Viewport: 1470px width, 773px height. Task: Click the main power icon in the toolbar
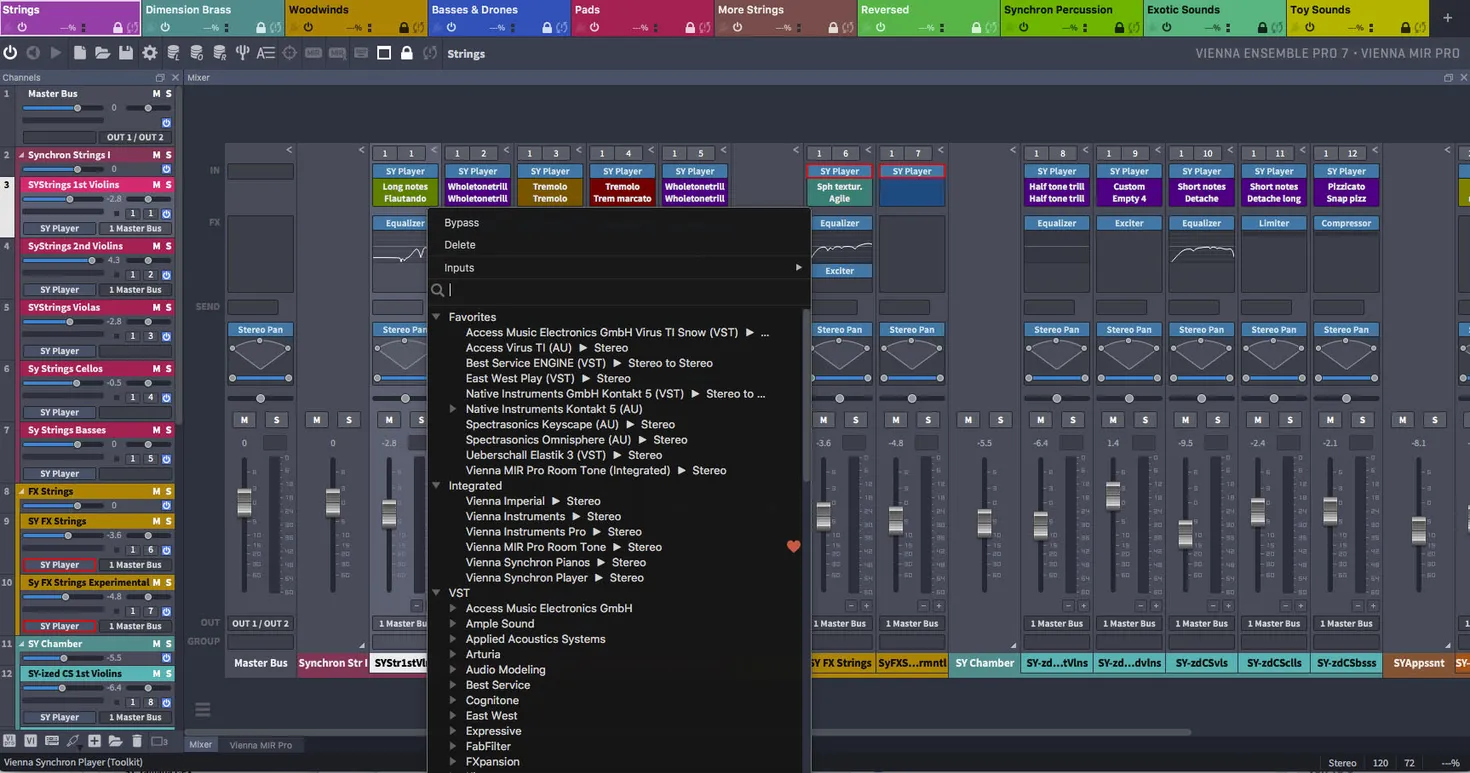[11, 53]
